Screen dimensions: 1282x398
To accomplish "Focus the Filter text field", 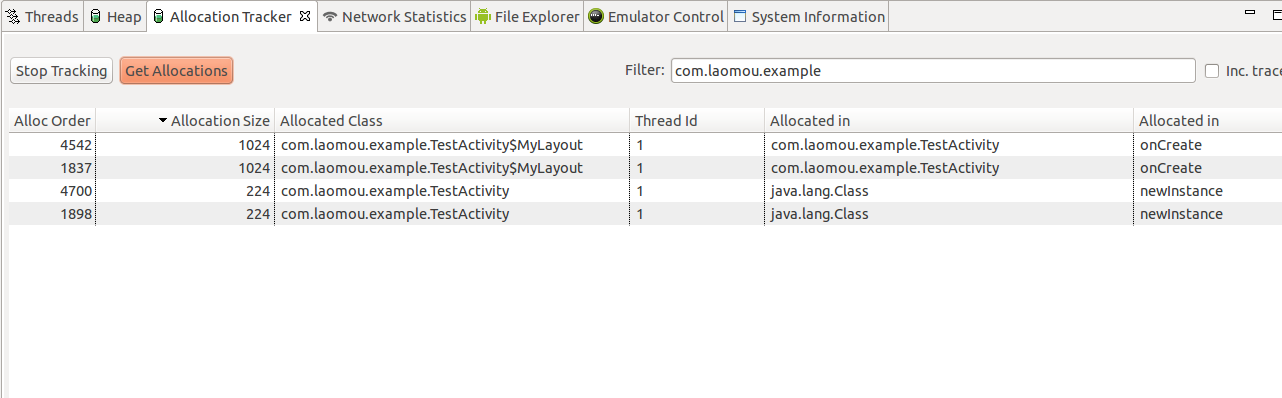I will [933, 71].
